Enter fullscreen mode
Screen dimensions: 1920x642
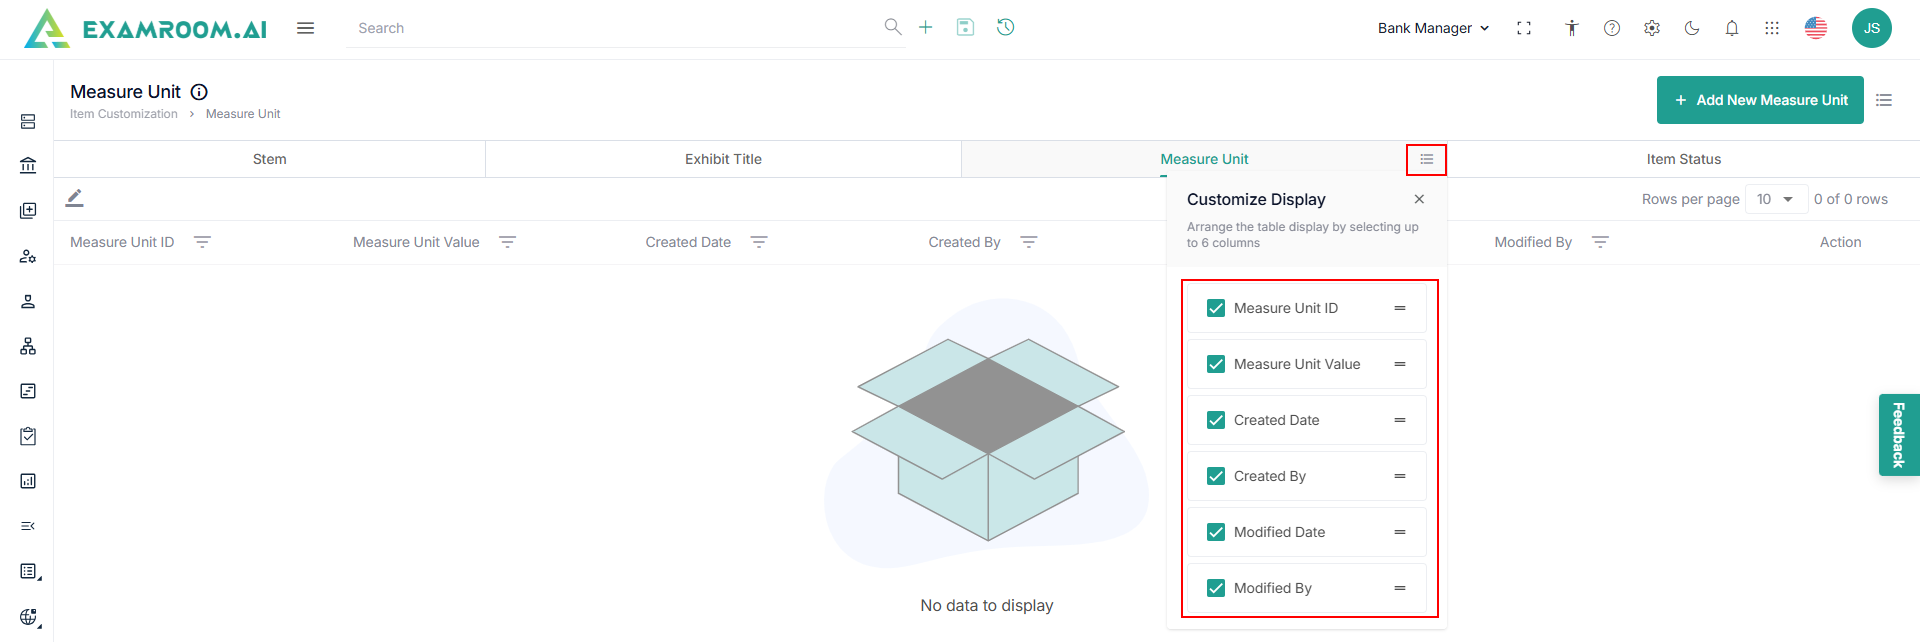click(1524, 28)
